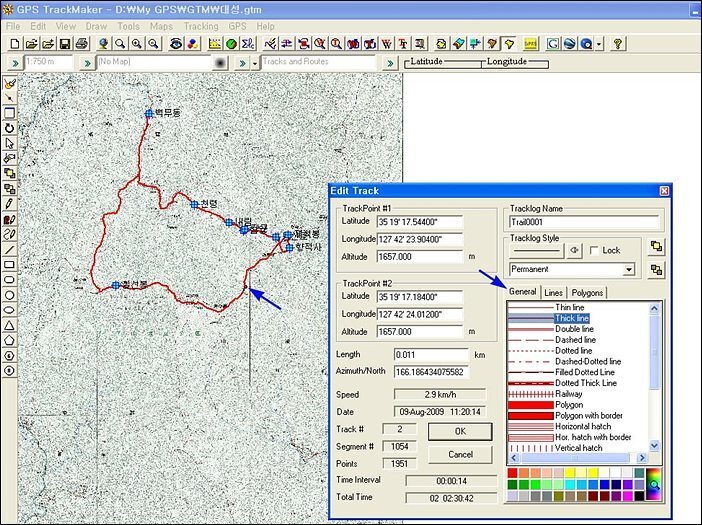Expand the dropdown arrow beside Google search icon
The height and width of the screenshot is (525, 702).
pyautogui.click(x=599, y=44)
